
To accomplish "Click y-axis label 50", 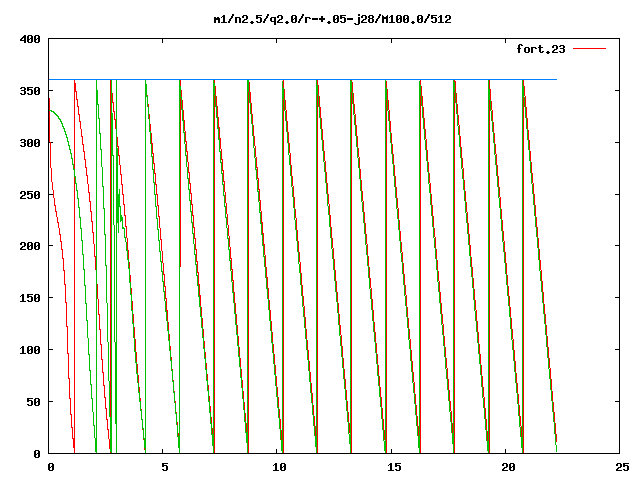I will [x=33, y=402].
